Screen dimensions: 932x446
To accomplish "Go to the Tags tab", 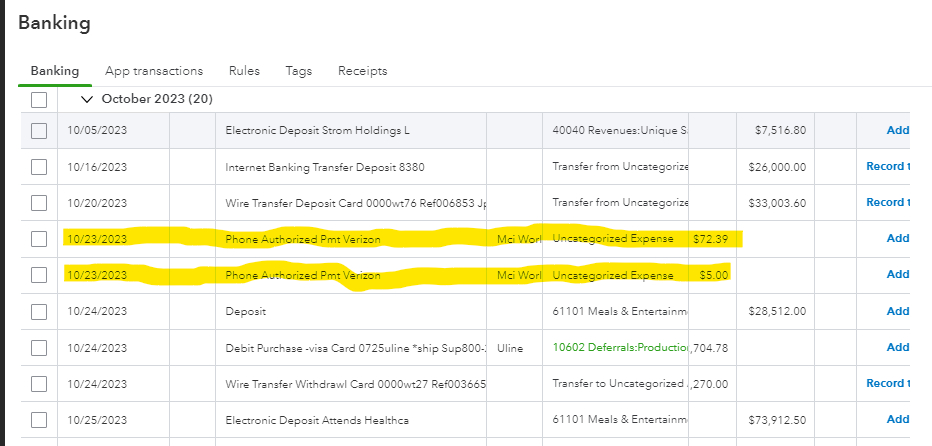I will [x=298, y=71].
